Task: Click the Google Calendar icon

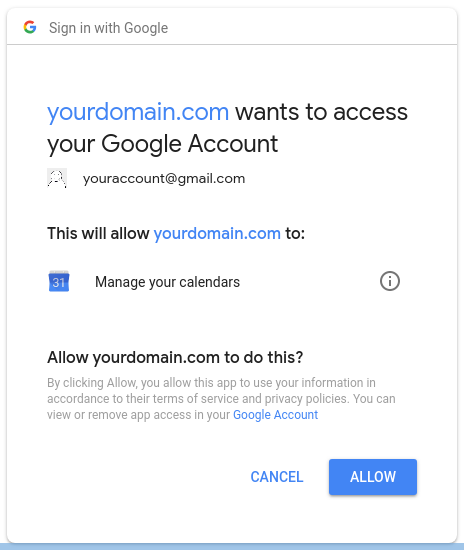Action: click(59, 281)
